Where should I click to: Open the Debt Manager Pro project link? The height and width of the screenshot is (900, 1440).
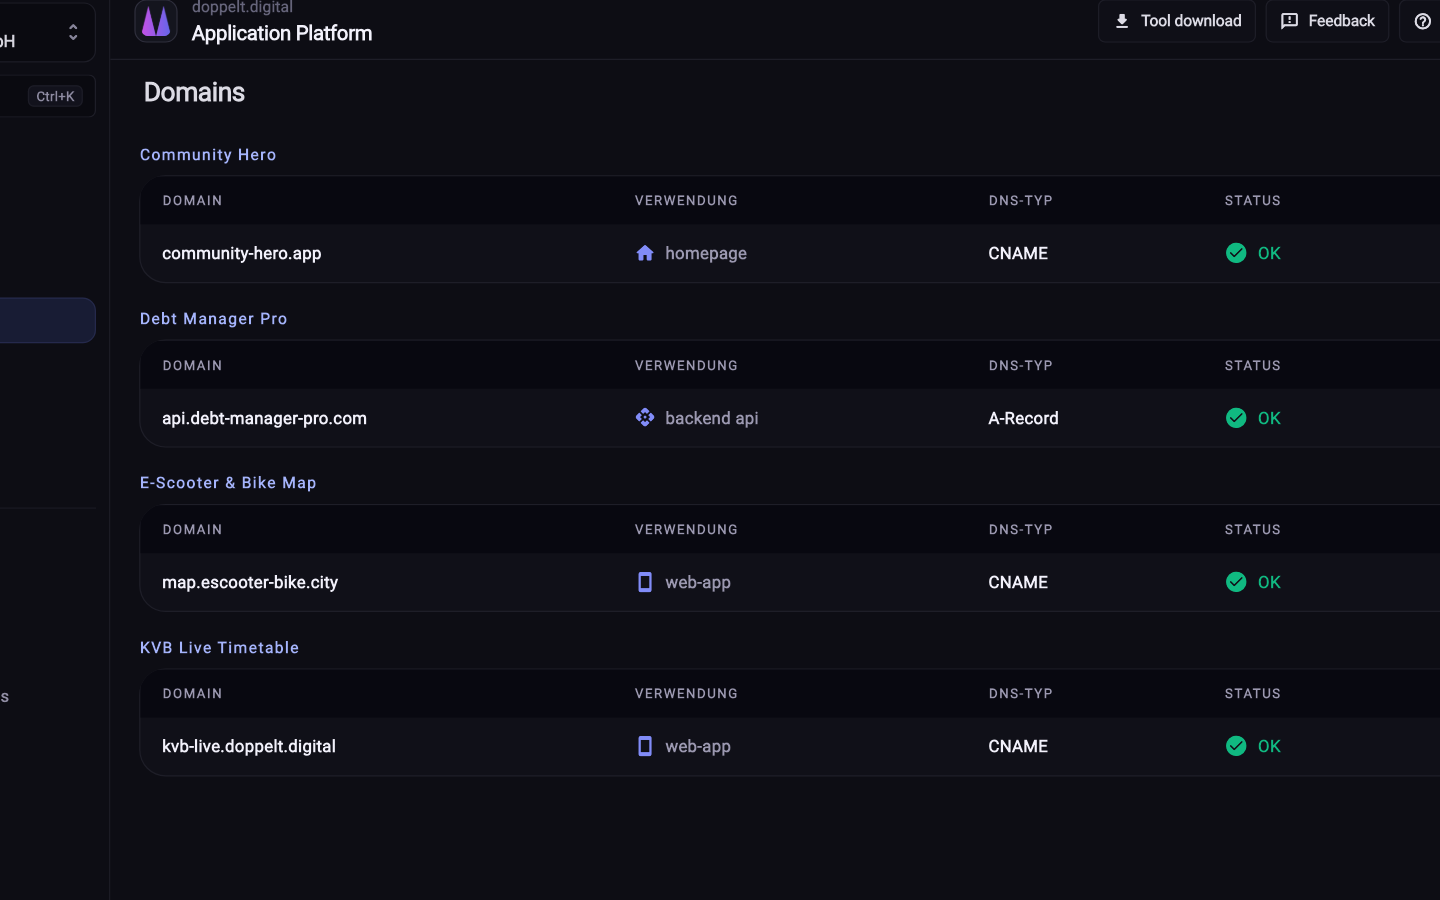point(214,319)
